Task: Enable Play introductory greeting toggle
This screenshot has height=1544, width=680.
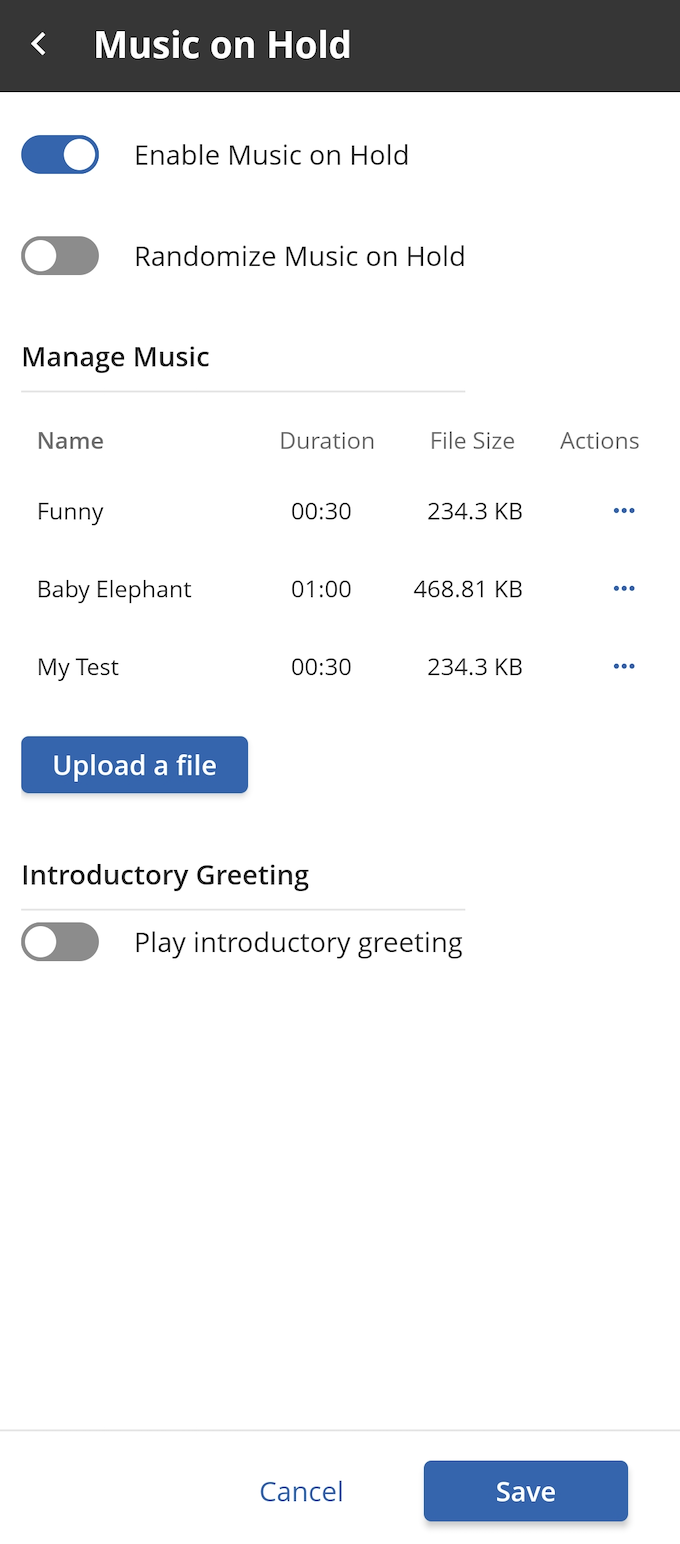Action: (x=60, y=942)
